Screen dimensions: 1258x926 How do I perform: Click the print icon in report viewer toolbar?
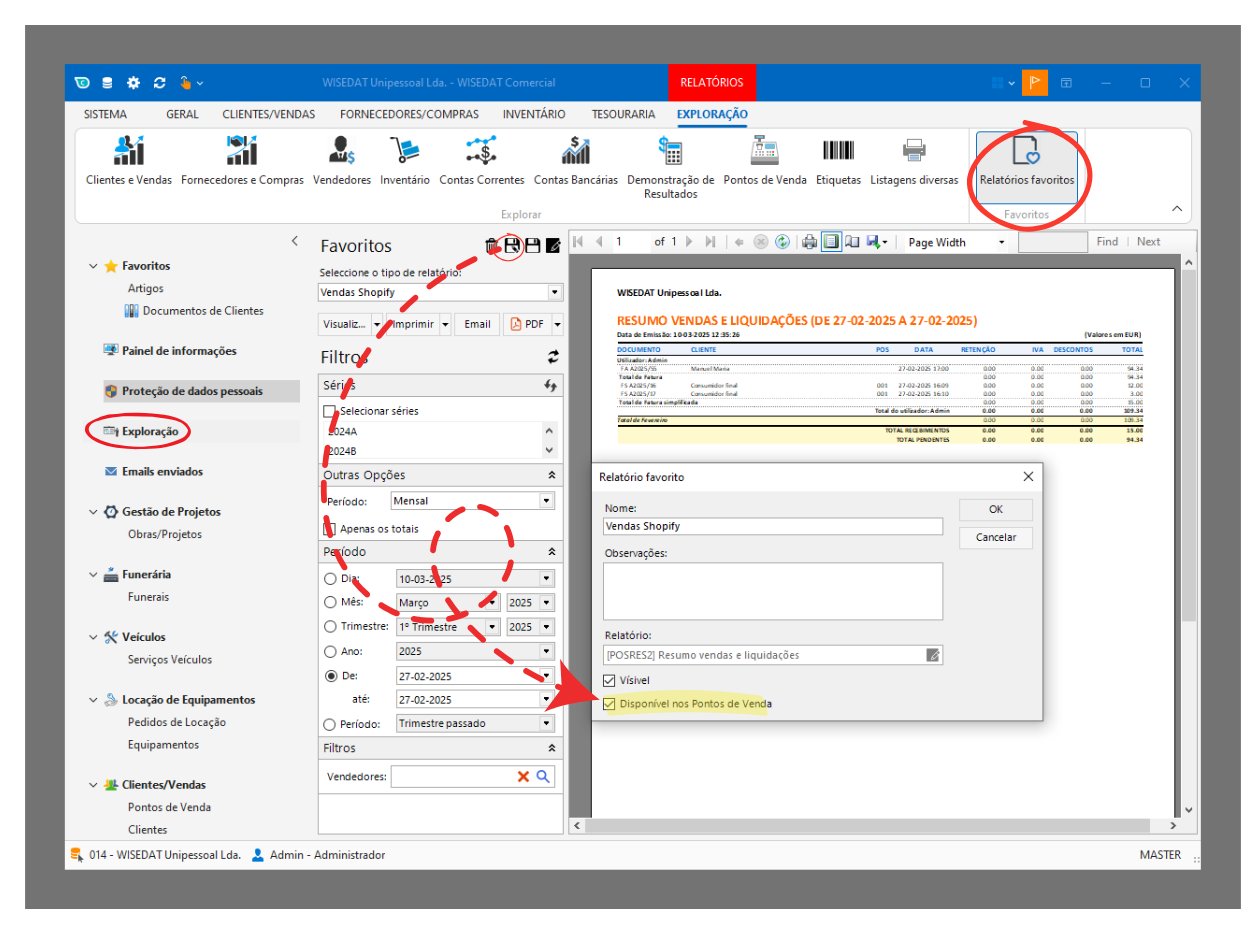[809, 242]
